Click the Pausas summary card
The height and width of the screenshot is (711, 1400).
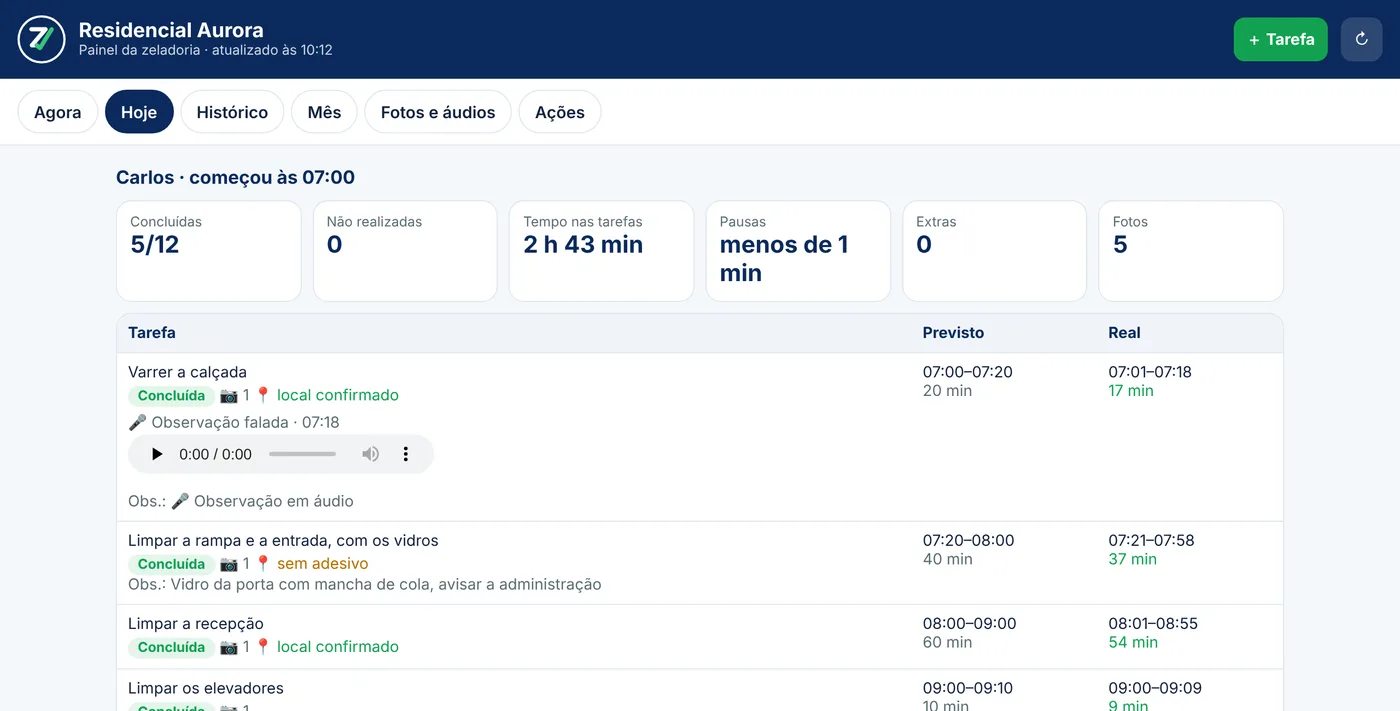(x=798, y=251)
